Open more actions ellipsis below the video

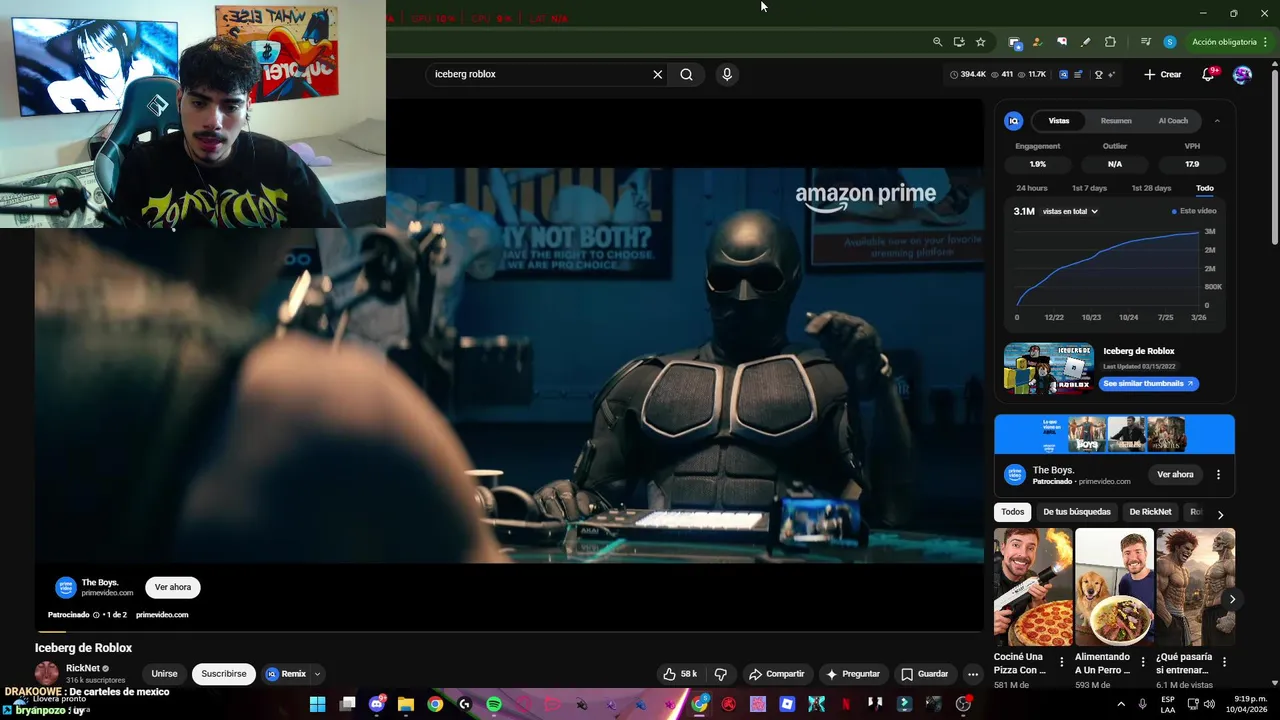tap(972, 674)
